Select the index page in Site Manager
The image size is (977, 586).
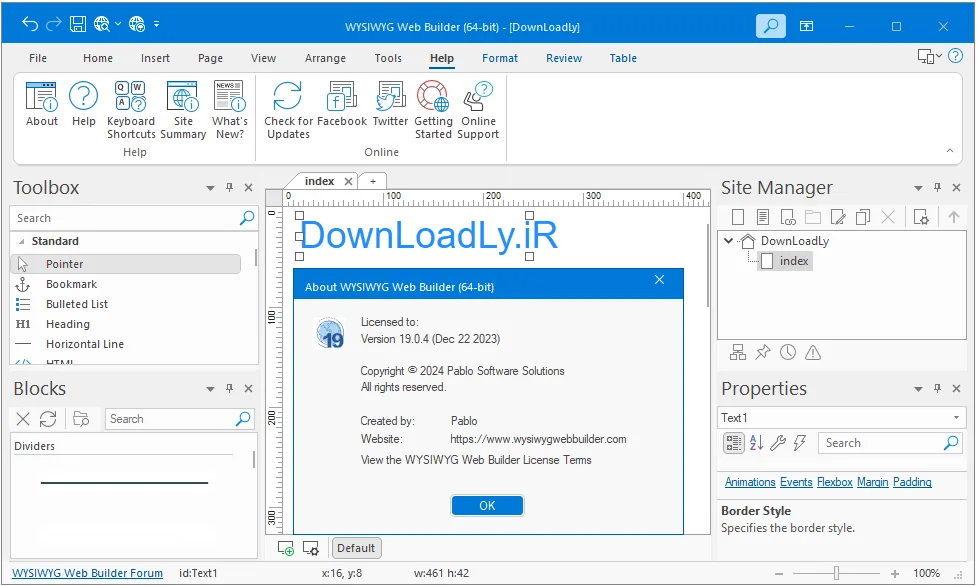click(786, 261)
